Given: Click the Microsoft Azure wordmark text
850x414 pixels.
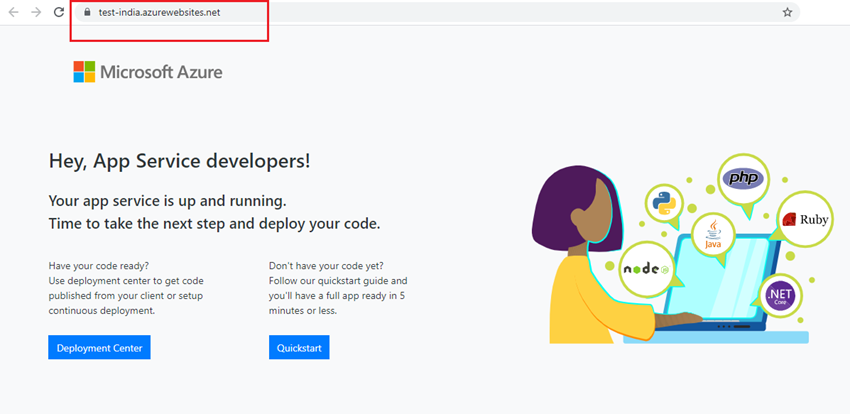Looking at the screenshot, I should [x=162, y=72].
